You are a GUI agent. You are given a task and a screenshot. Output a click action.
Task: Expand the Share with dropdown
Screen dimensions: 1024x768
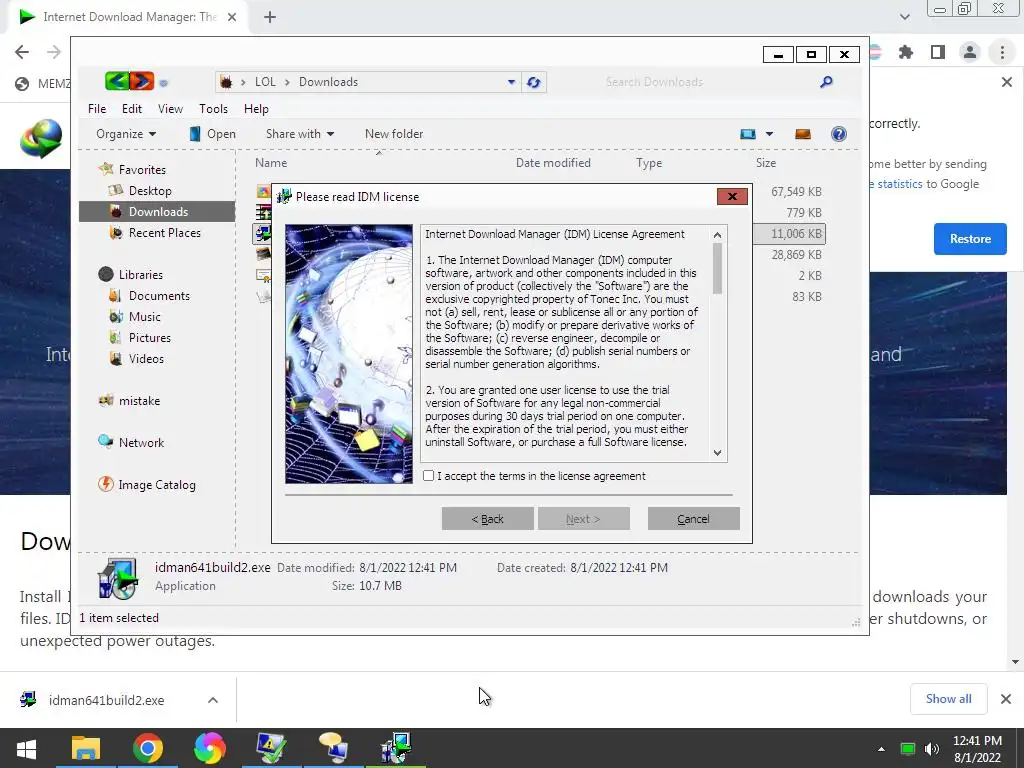point(300,134)
